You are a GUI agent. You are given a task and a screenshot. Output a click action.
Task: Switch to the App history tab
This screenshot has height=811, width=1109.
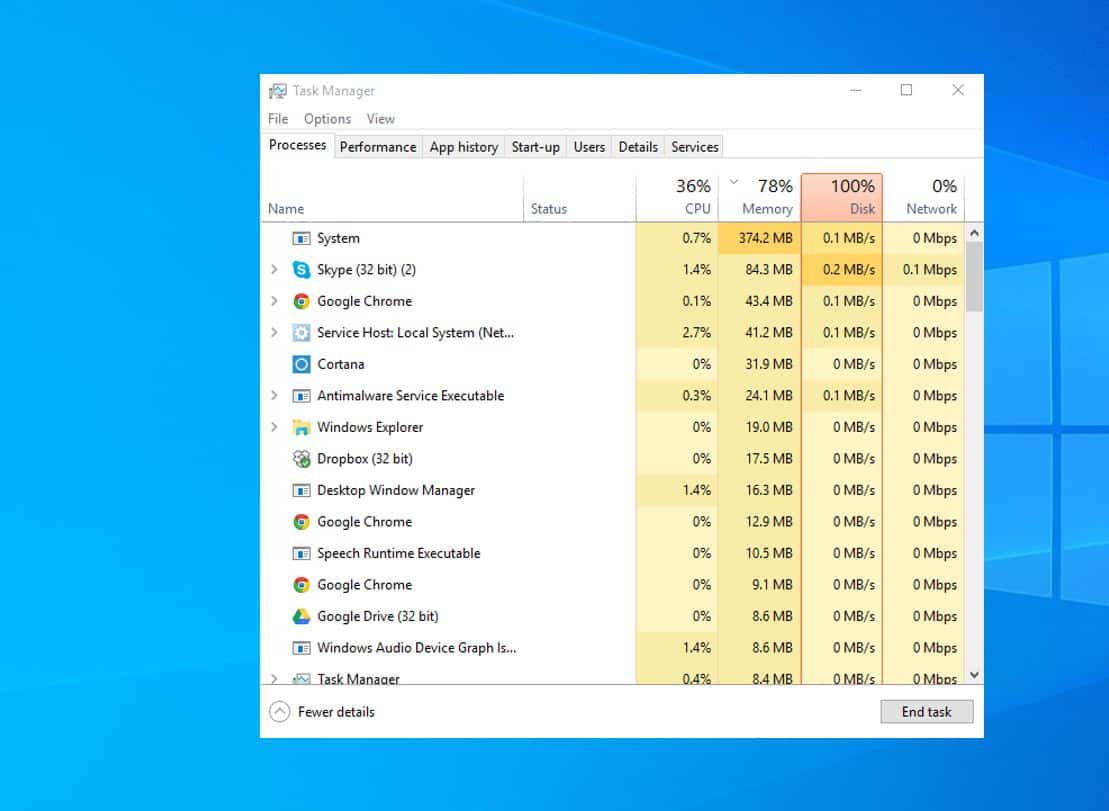(464, 147)
